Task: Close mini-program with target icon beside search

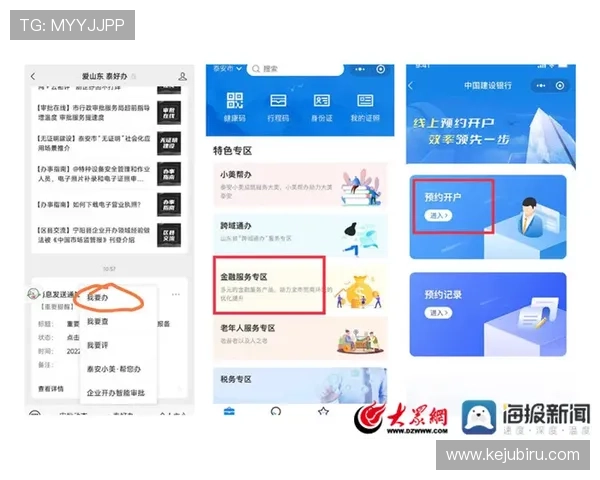Action: (381, 69)
